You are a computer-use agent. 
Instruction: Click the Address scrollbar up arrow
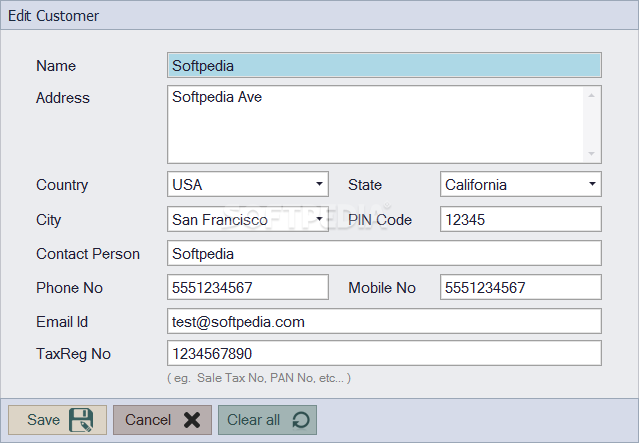coord(592,95)
